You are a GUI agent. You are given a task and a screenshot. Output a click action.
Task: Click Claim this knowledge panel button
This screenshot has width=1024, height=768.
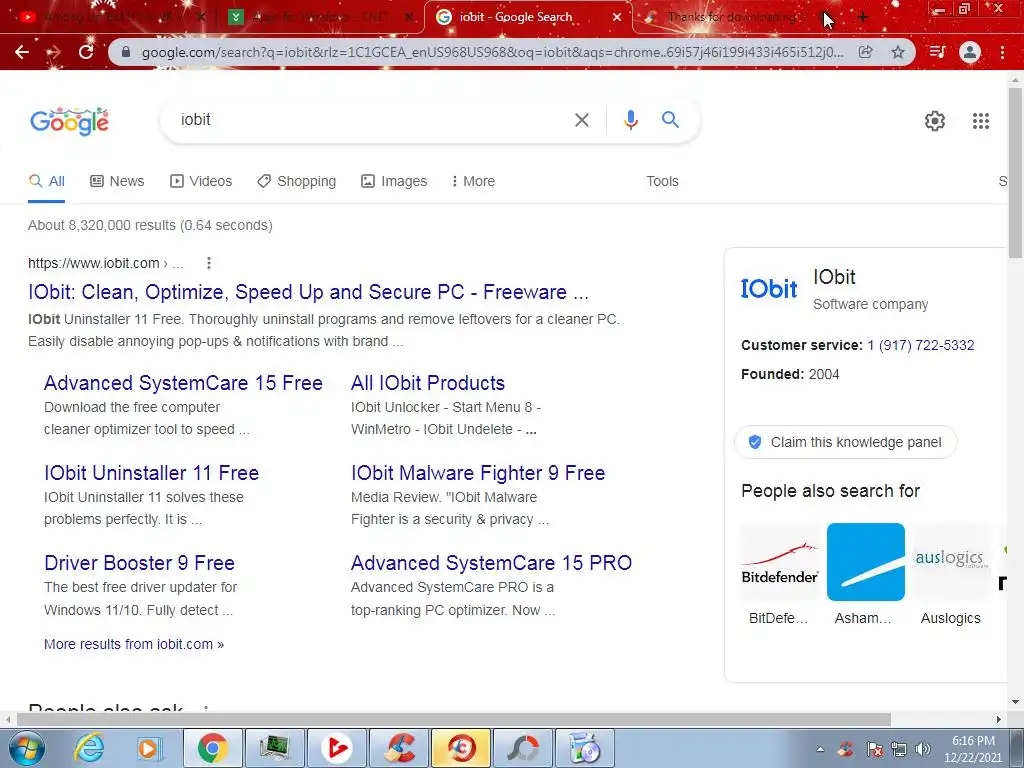pos(846,442)
